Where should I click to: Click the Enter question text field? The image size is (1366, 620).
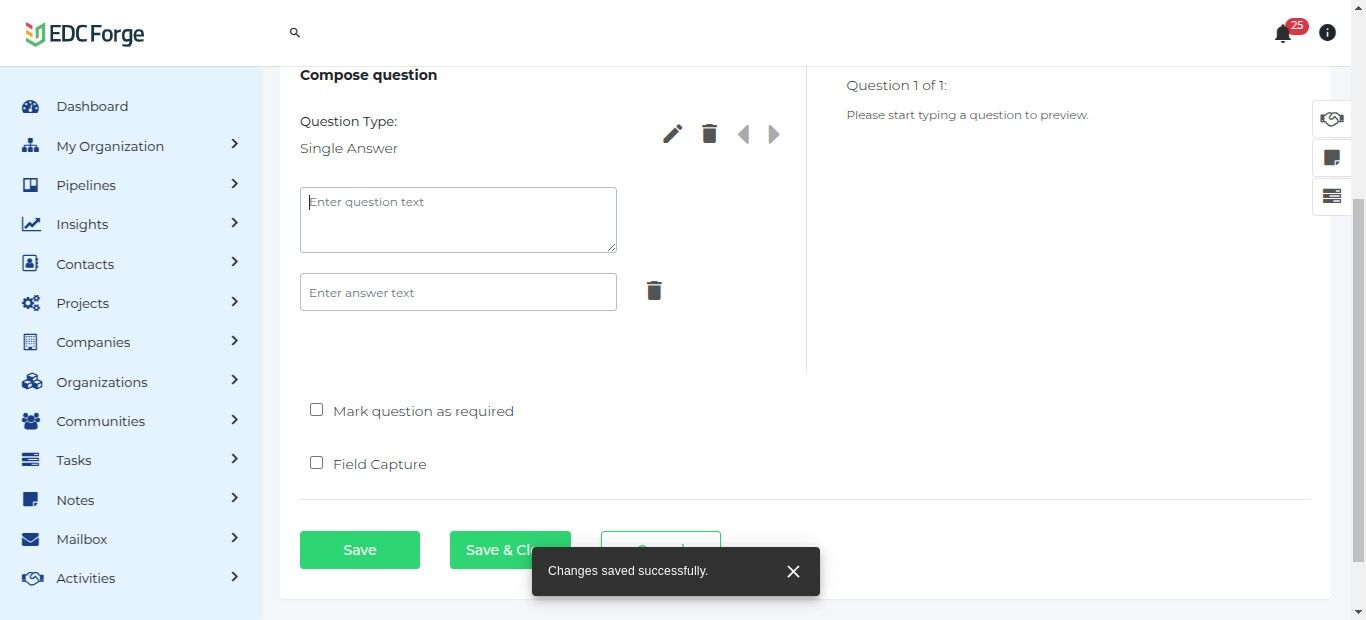pyautogui.click(x=458, y=220)
